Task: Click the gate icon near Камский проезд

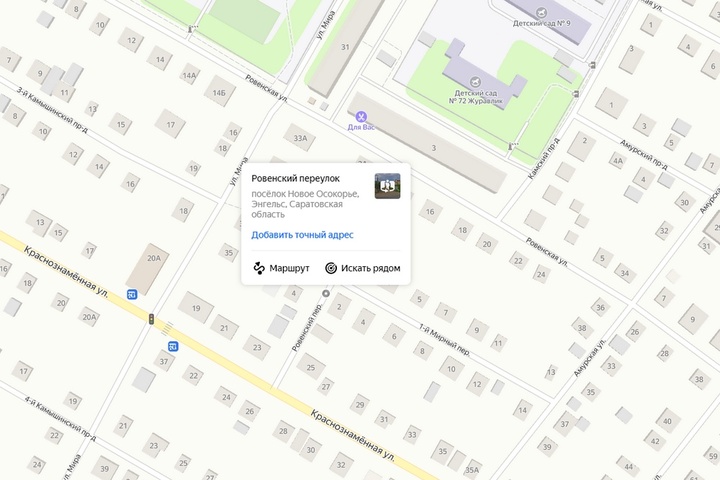Action: click(514, 148)
